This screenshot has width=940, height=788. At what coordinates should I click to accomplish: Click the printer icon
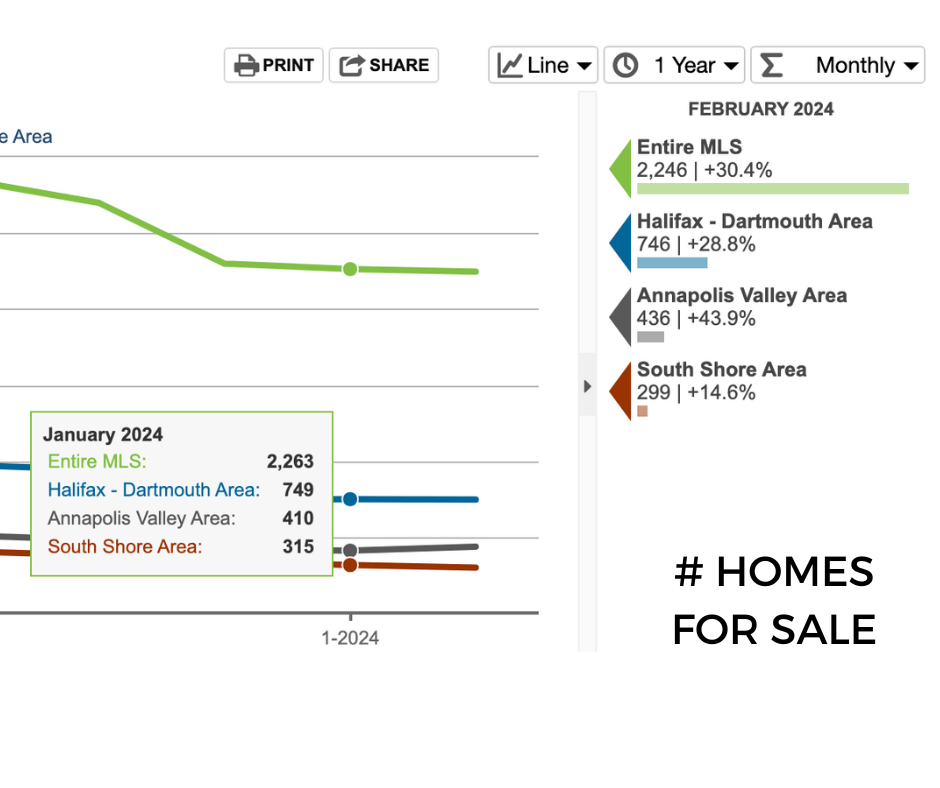246,65
